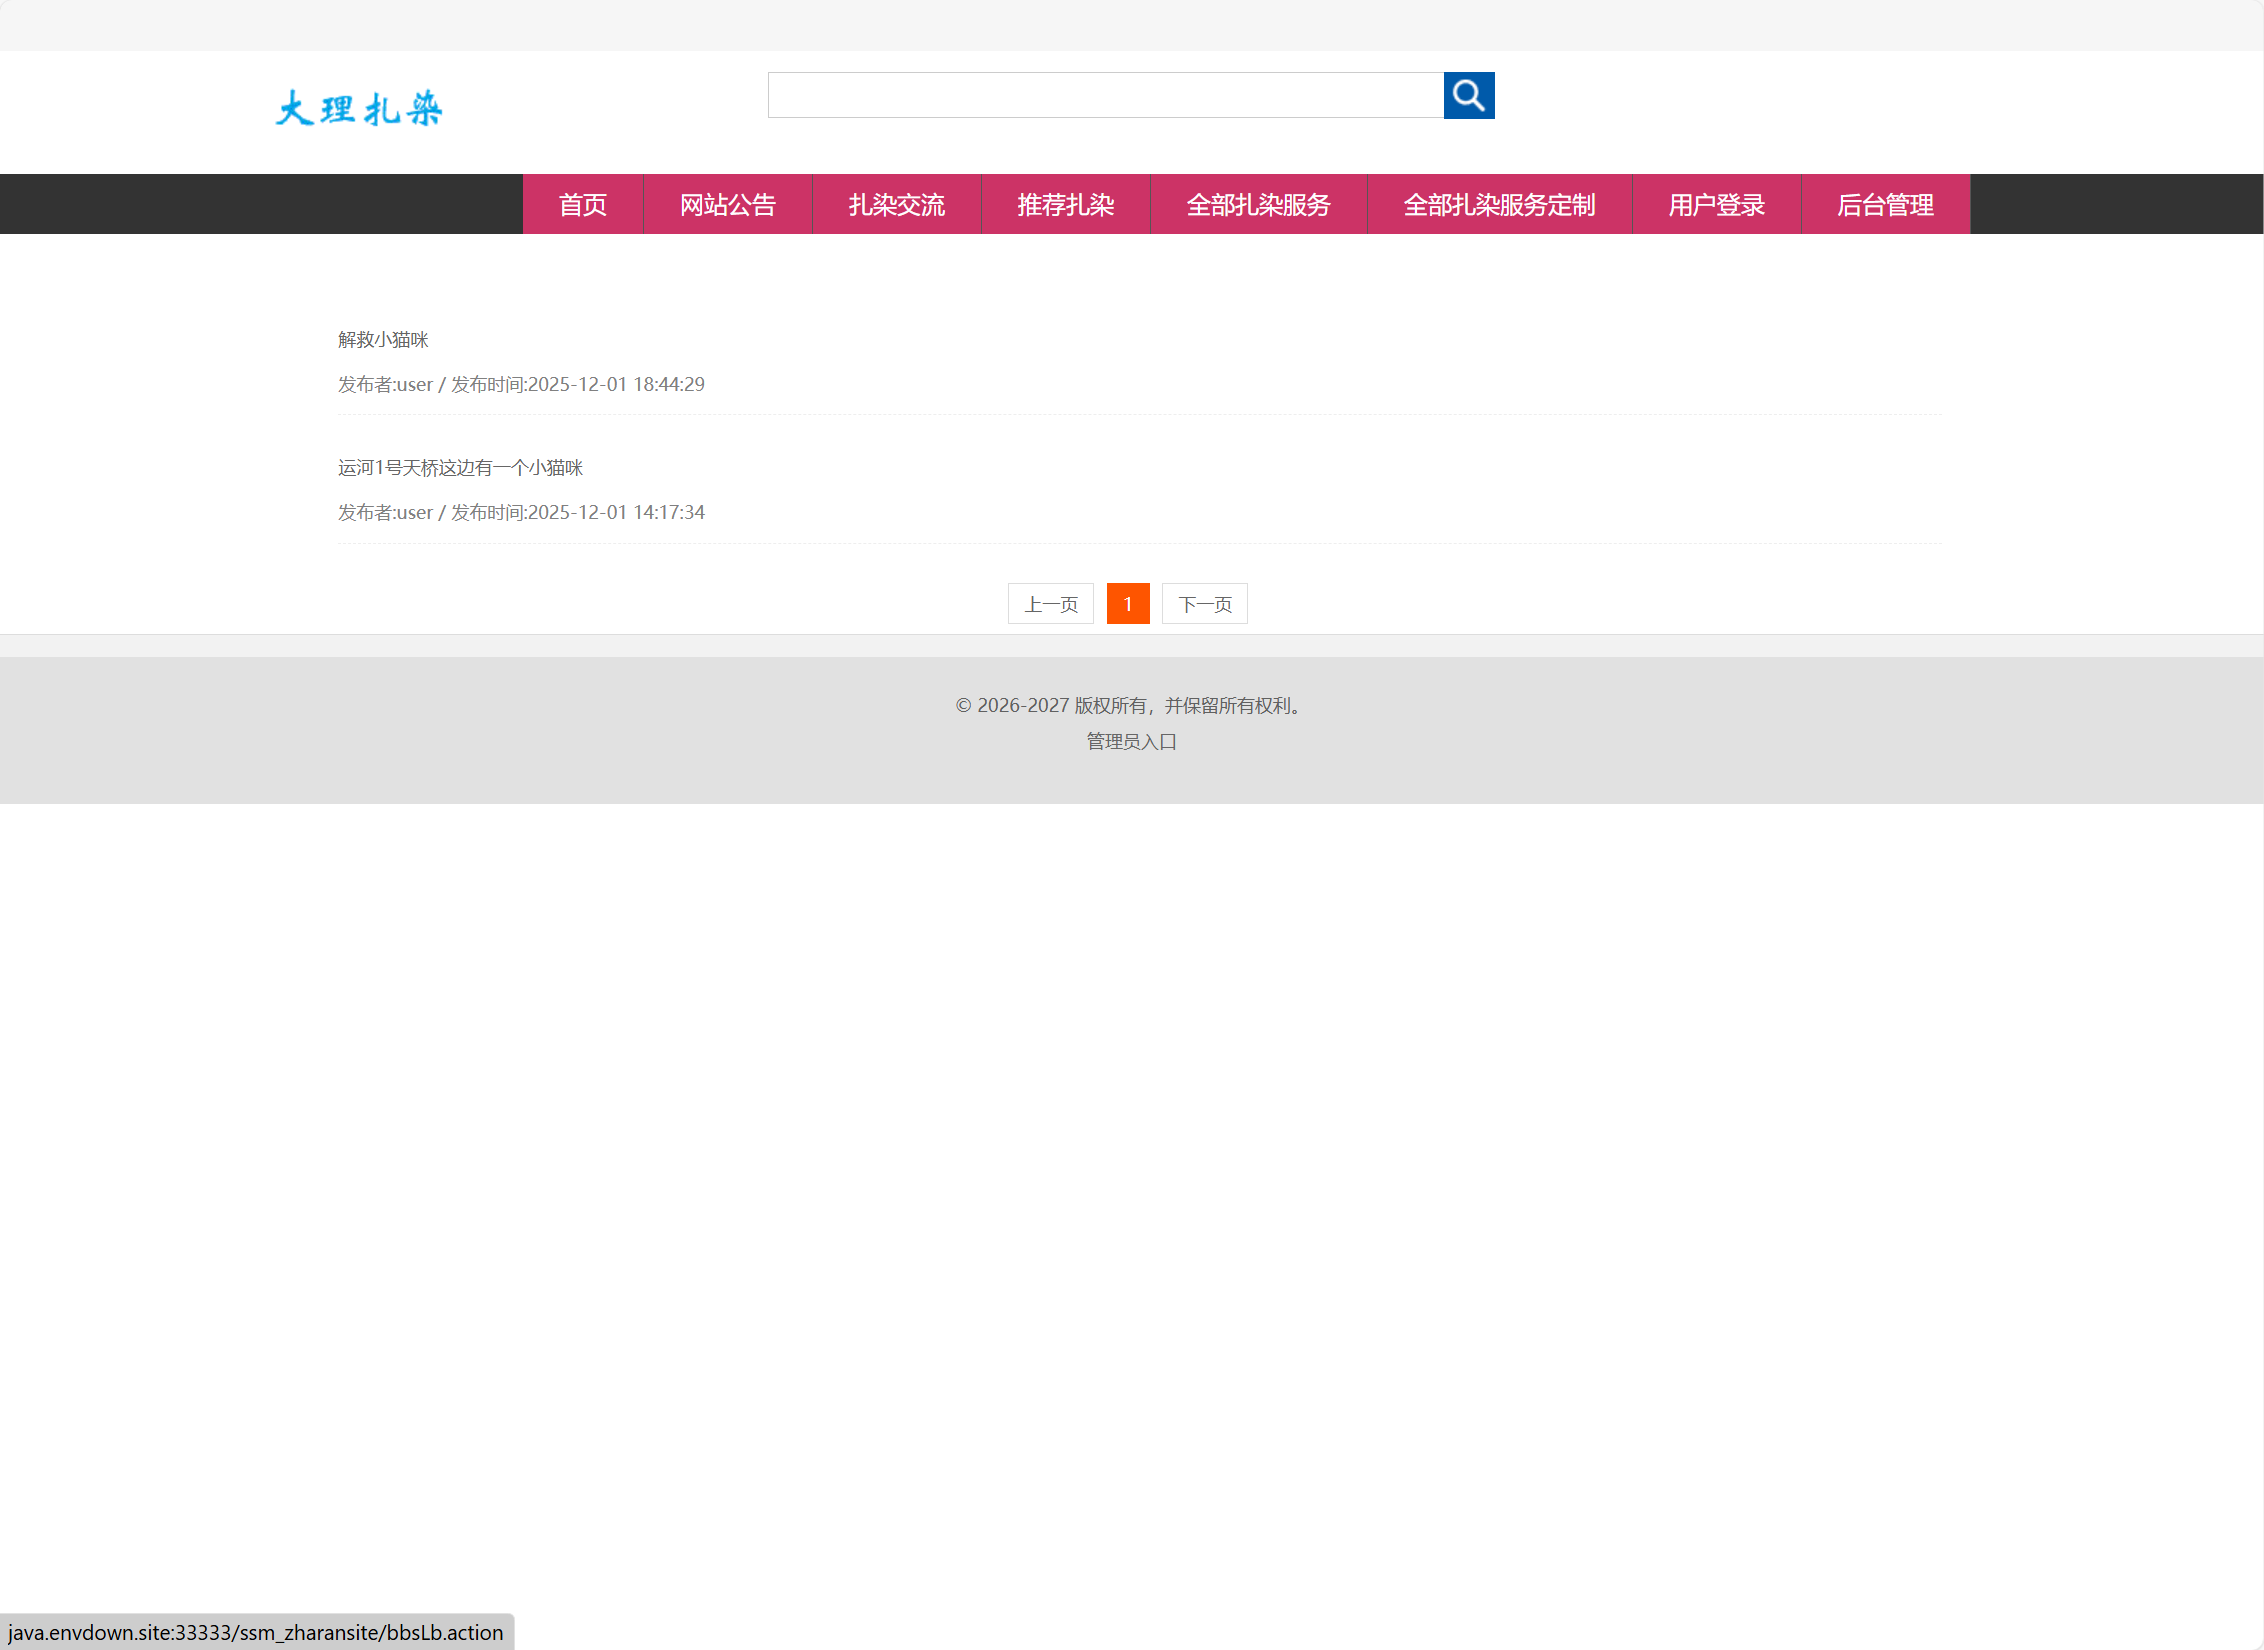Open the 管理员入口 footer link
The width and height of the screenshot is (2264, 1650).
tap(1131, 742)
